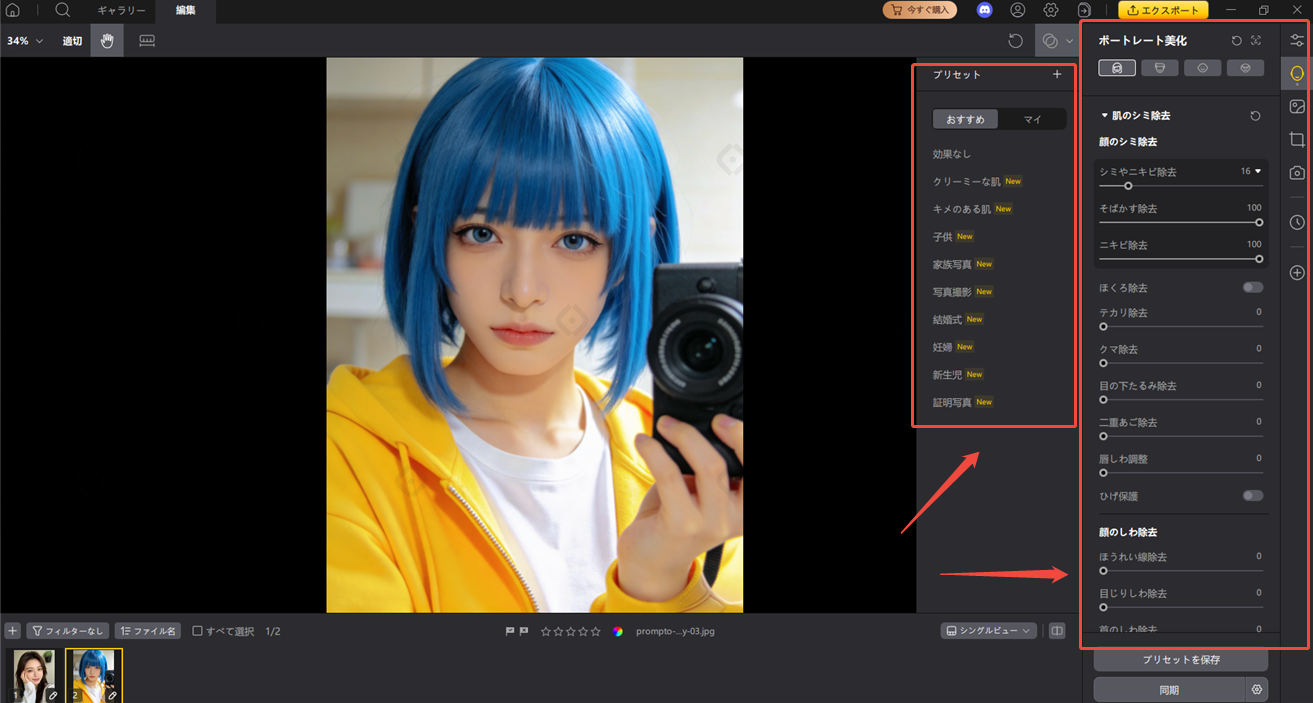Reset ポートレート美化 with the reset icon
1313x703 pixels.
click(1237, 40)
